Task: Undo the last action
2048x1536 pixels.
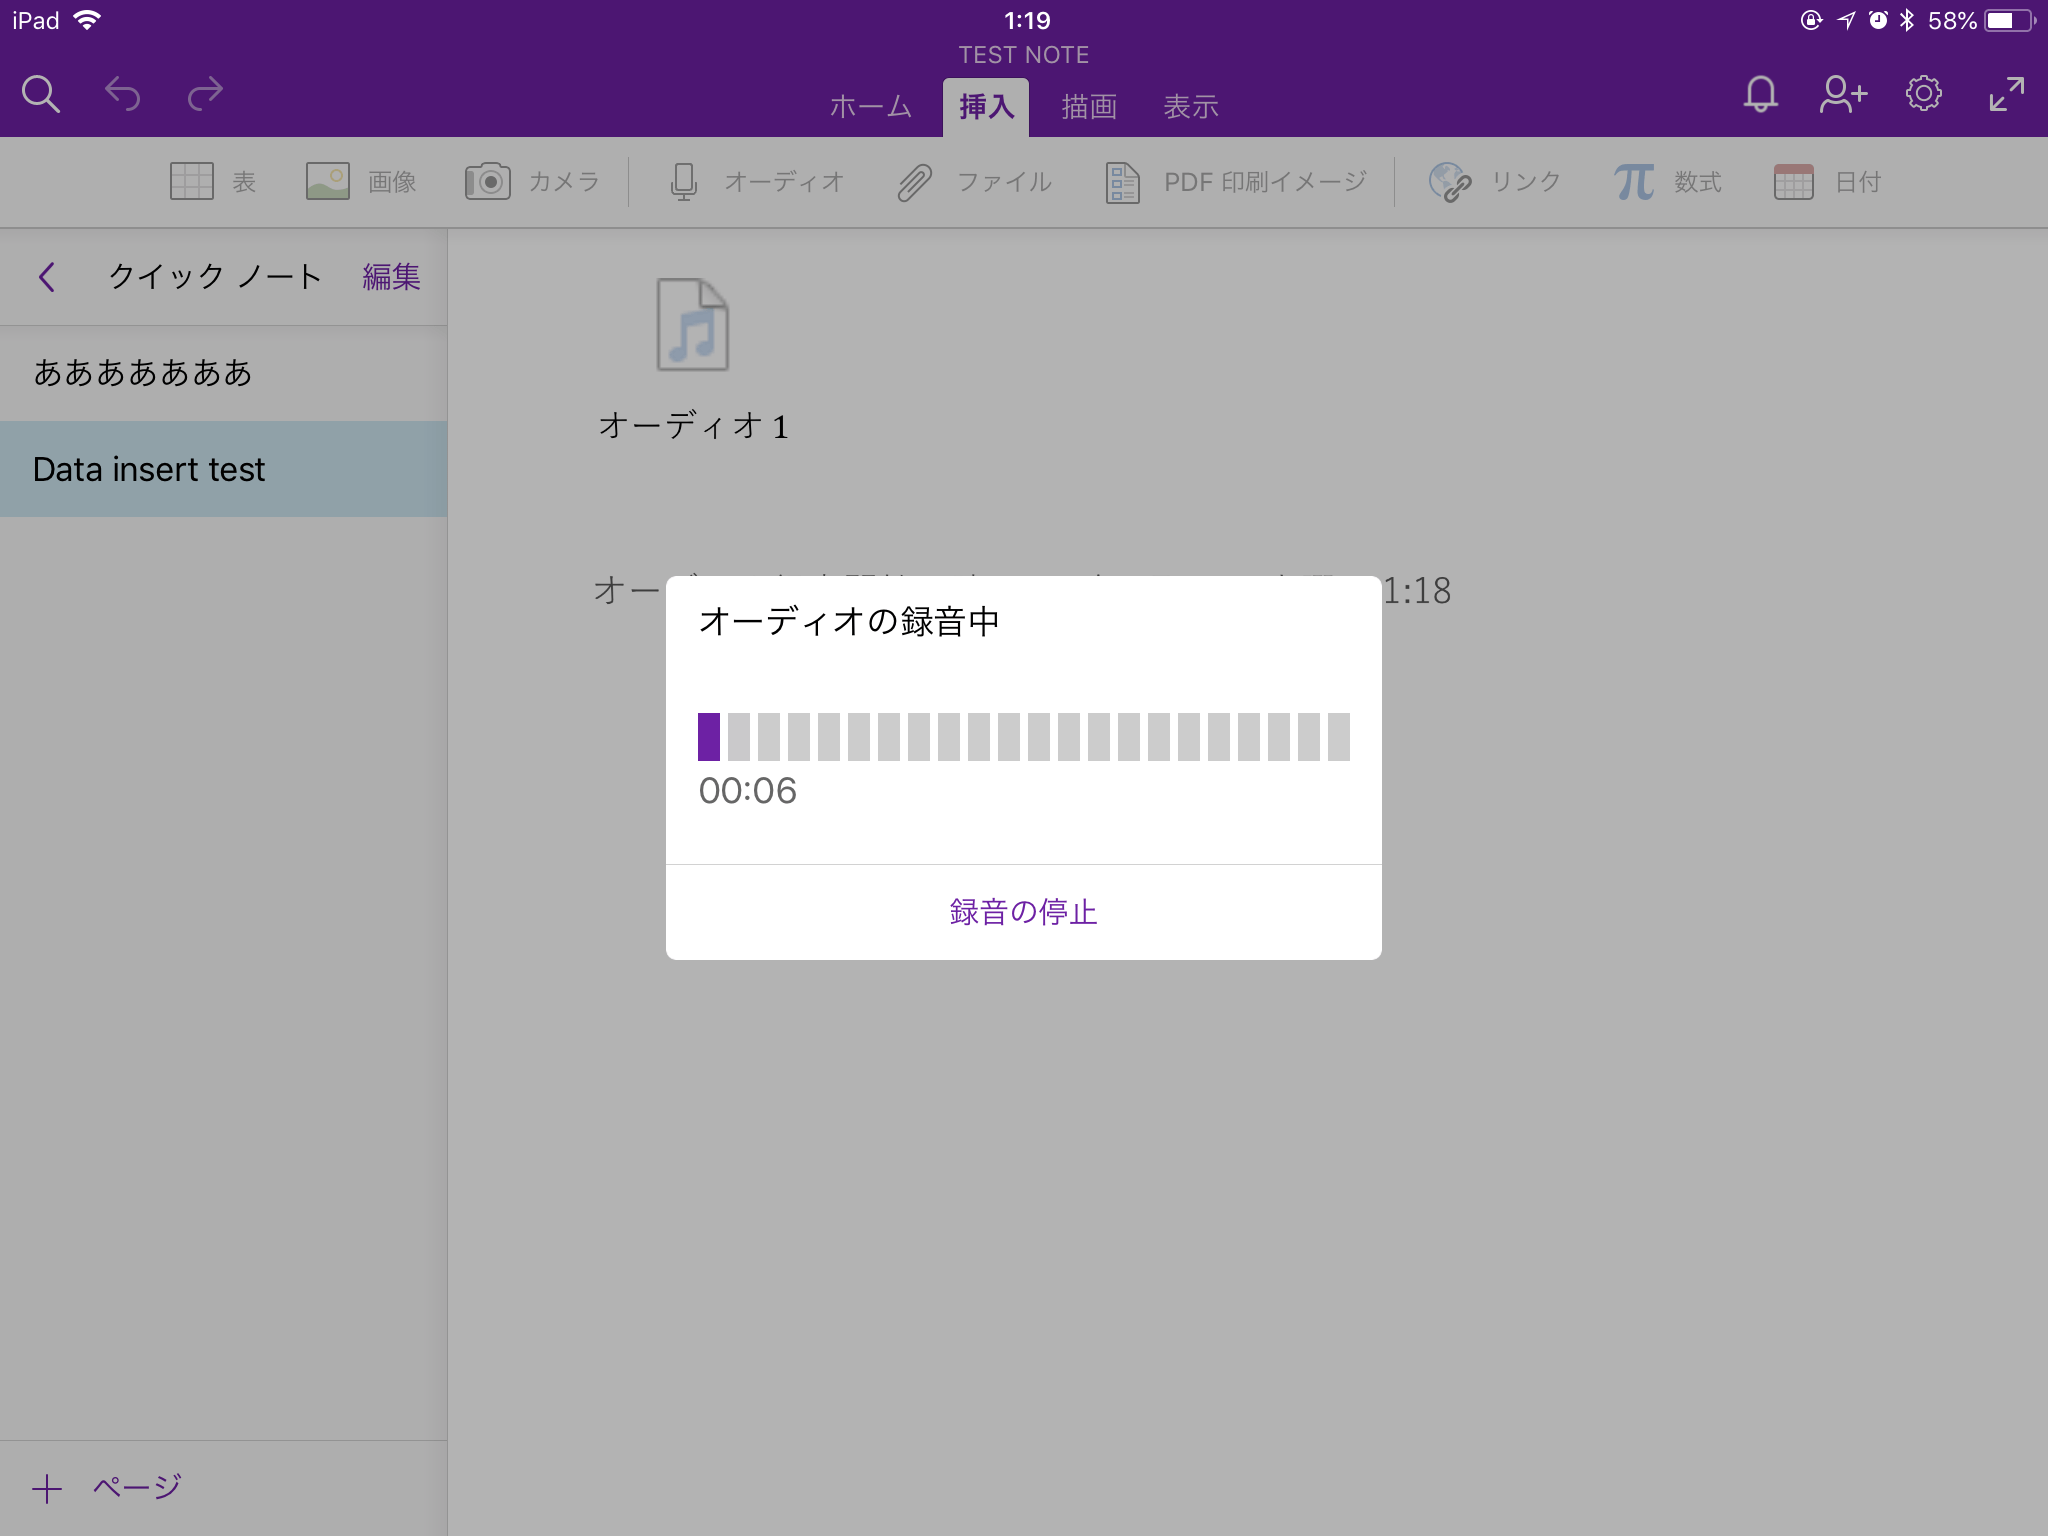Action: pyautogui.click(x=123, y=94)
